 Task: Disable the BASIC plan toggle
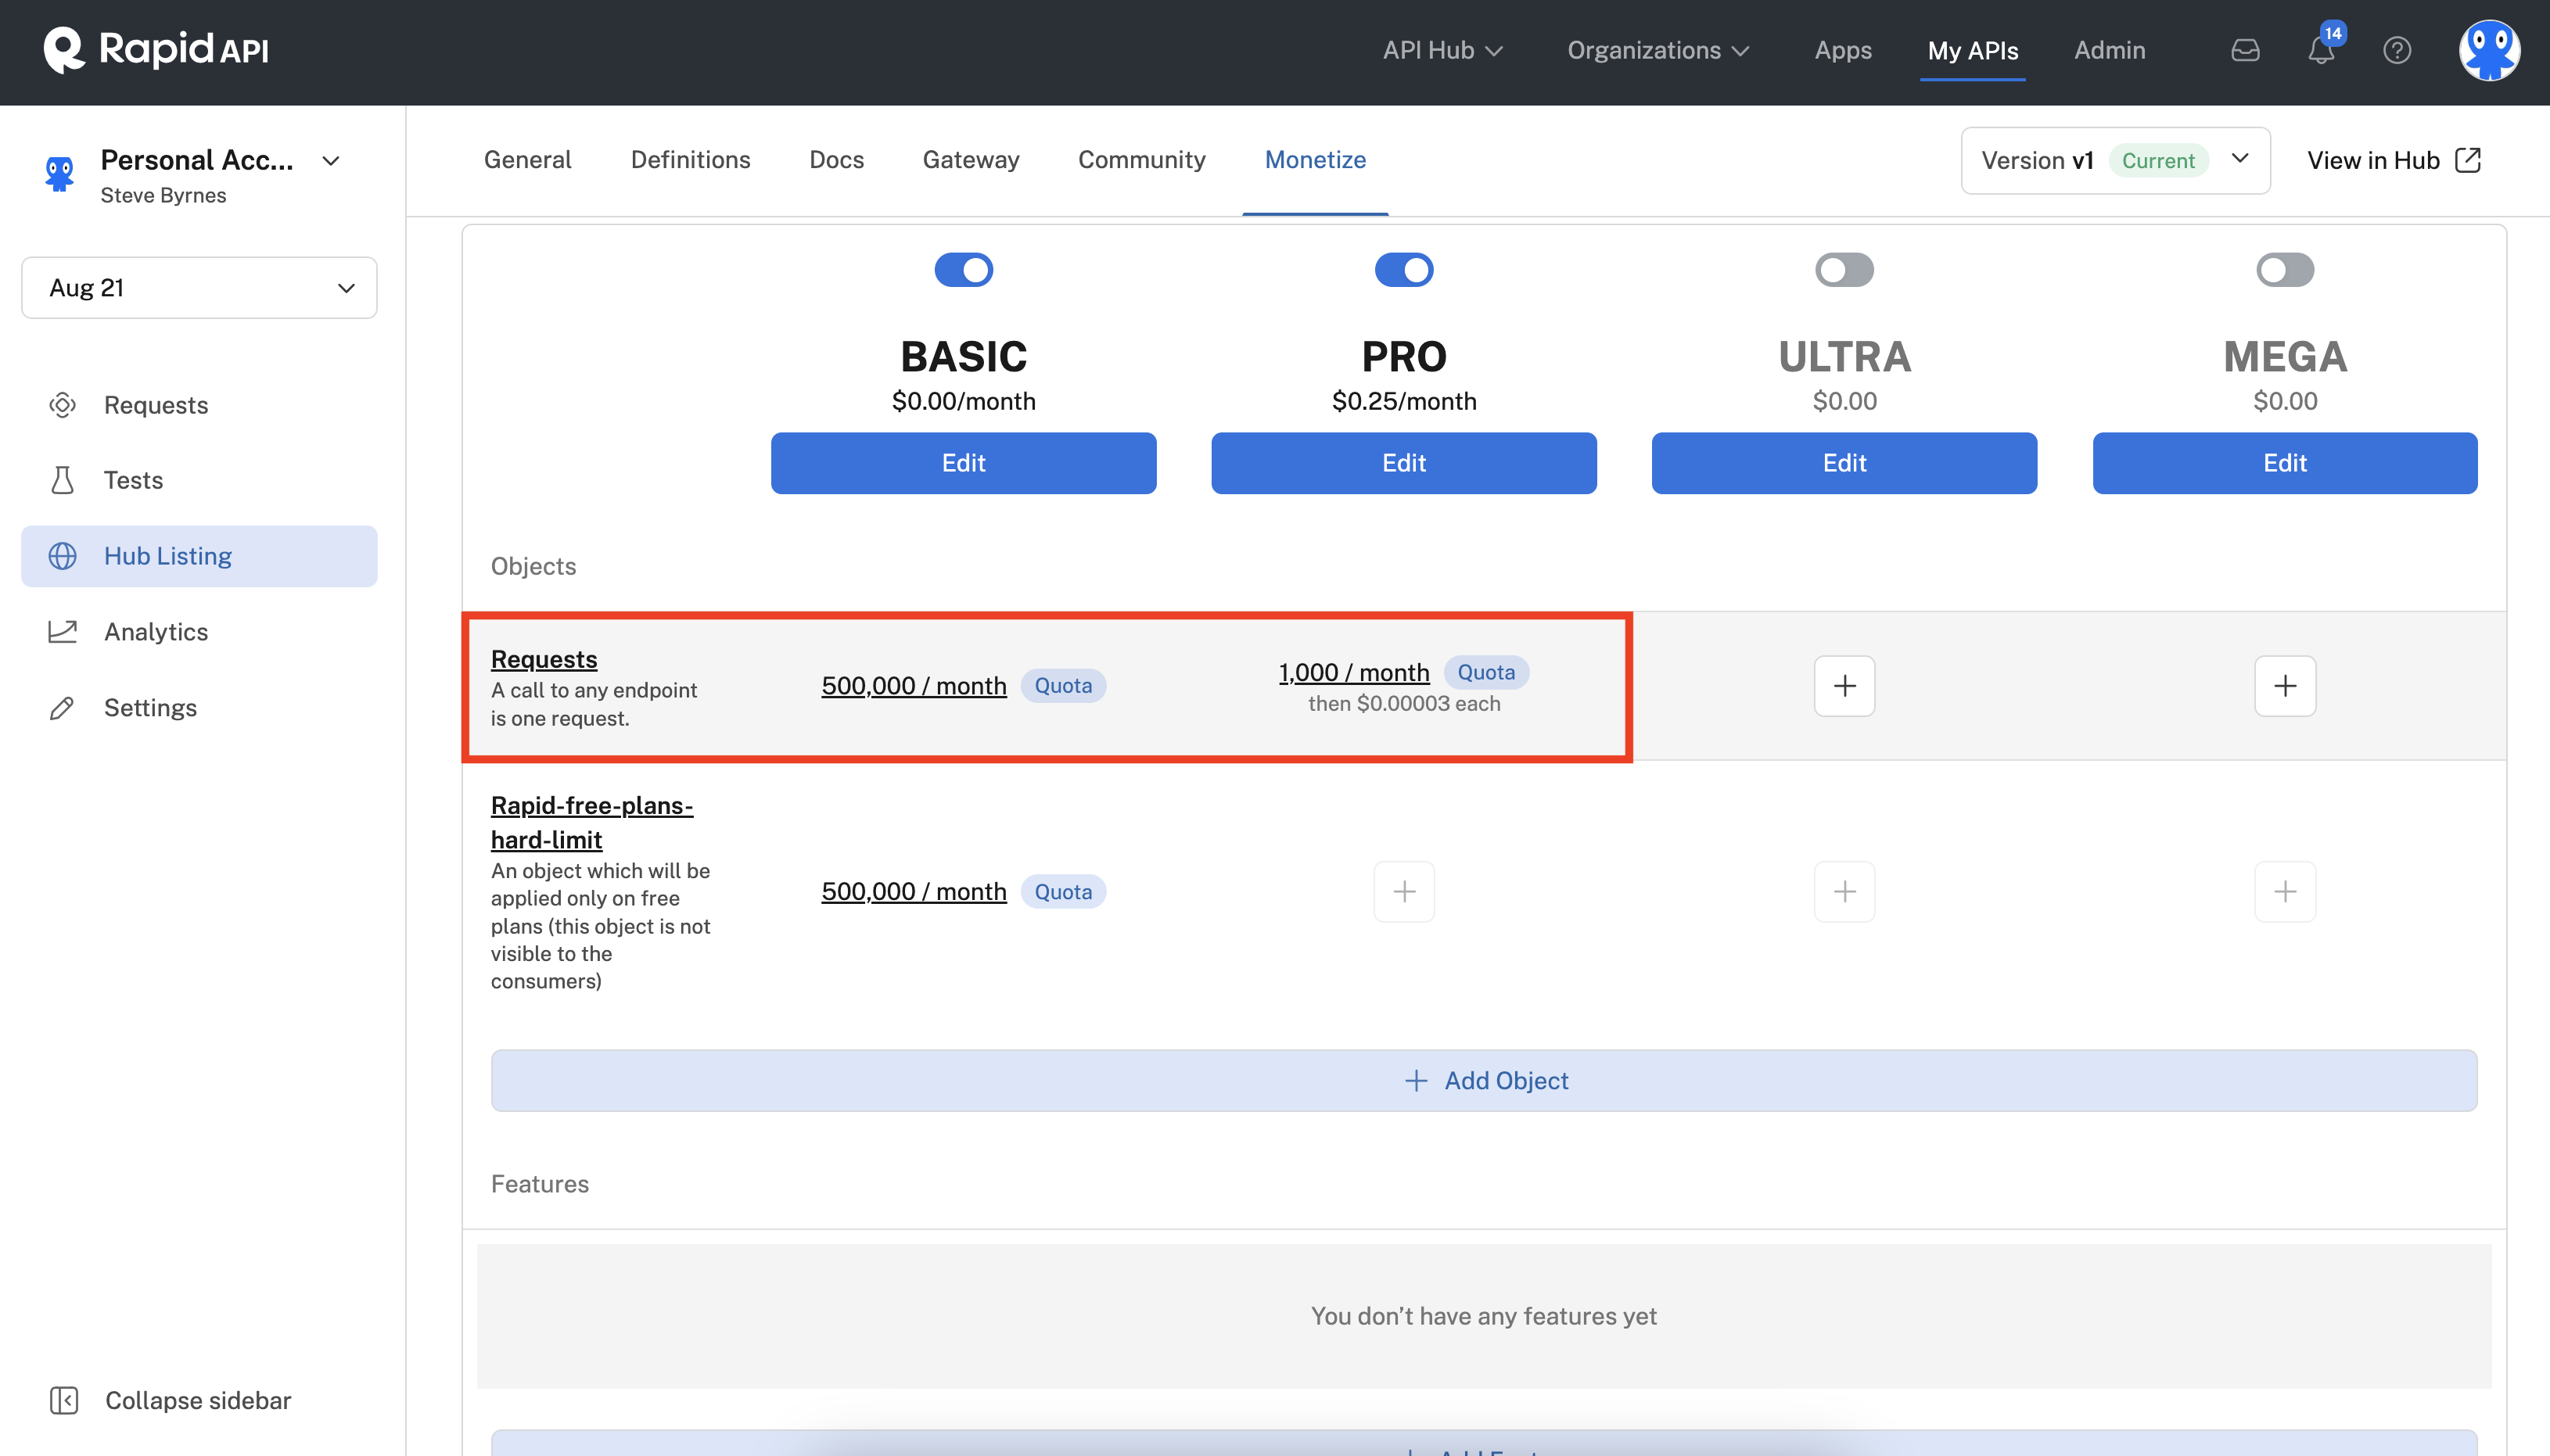pos(963,270)
